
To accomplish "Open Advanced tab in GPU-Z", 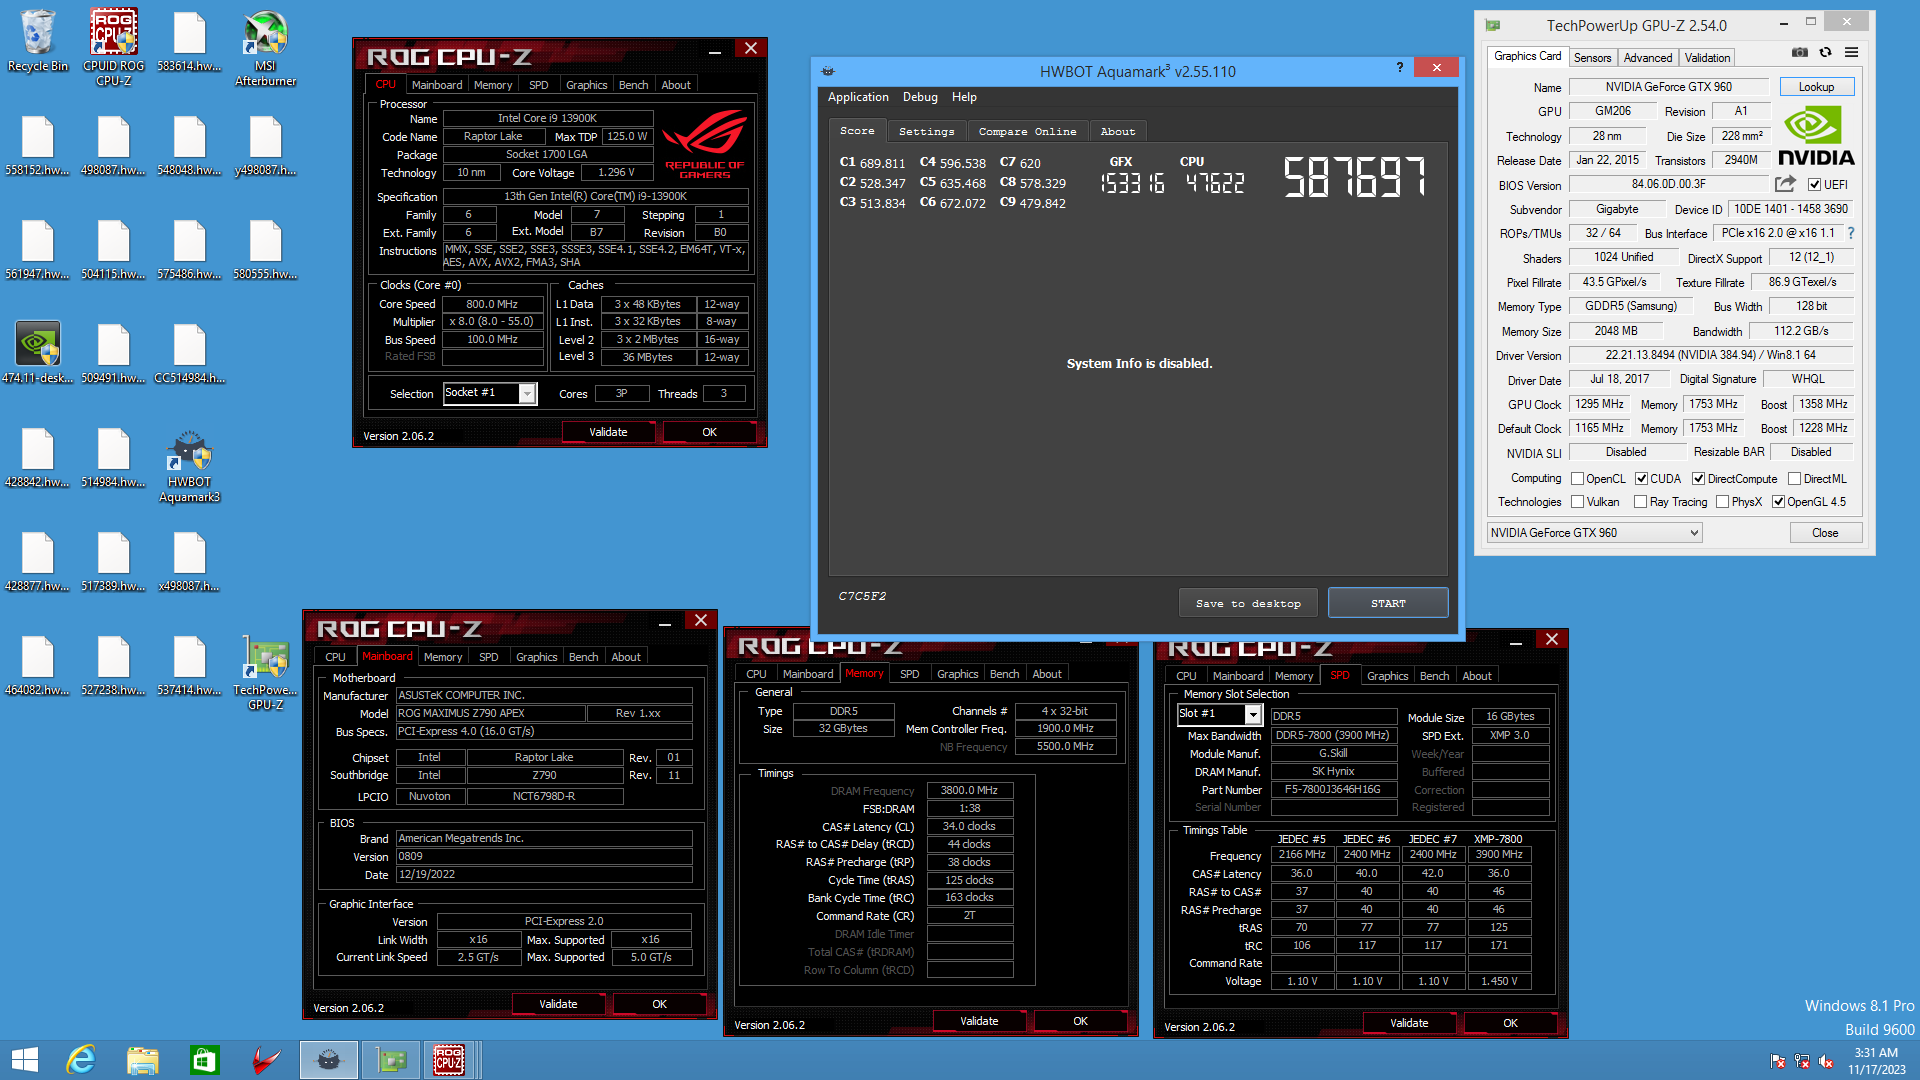I will (1647, 58).
